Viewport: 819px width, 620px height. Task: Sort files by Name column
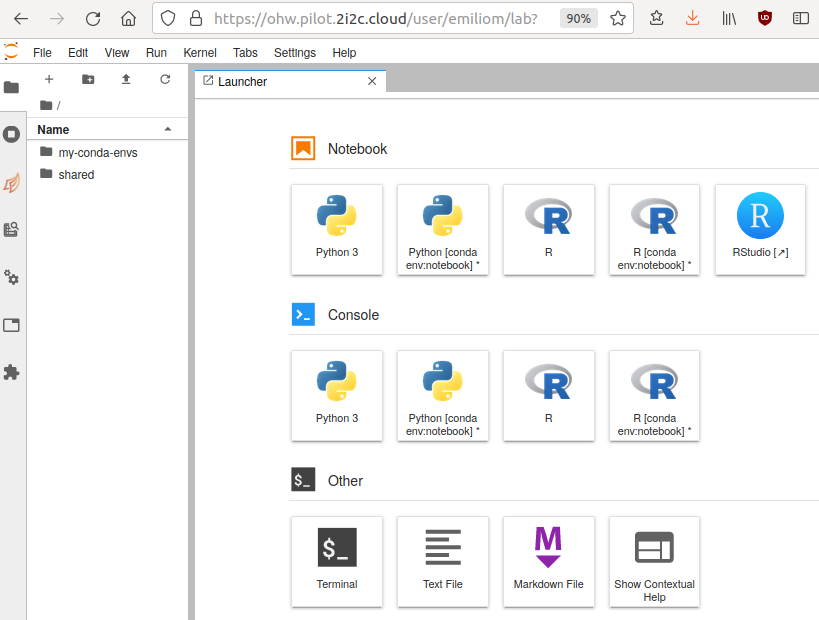point(107,130)
